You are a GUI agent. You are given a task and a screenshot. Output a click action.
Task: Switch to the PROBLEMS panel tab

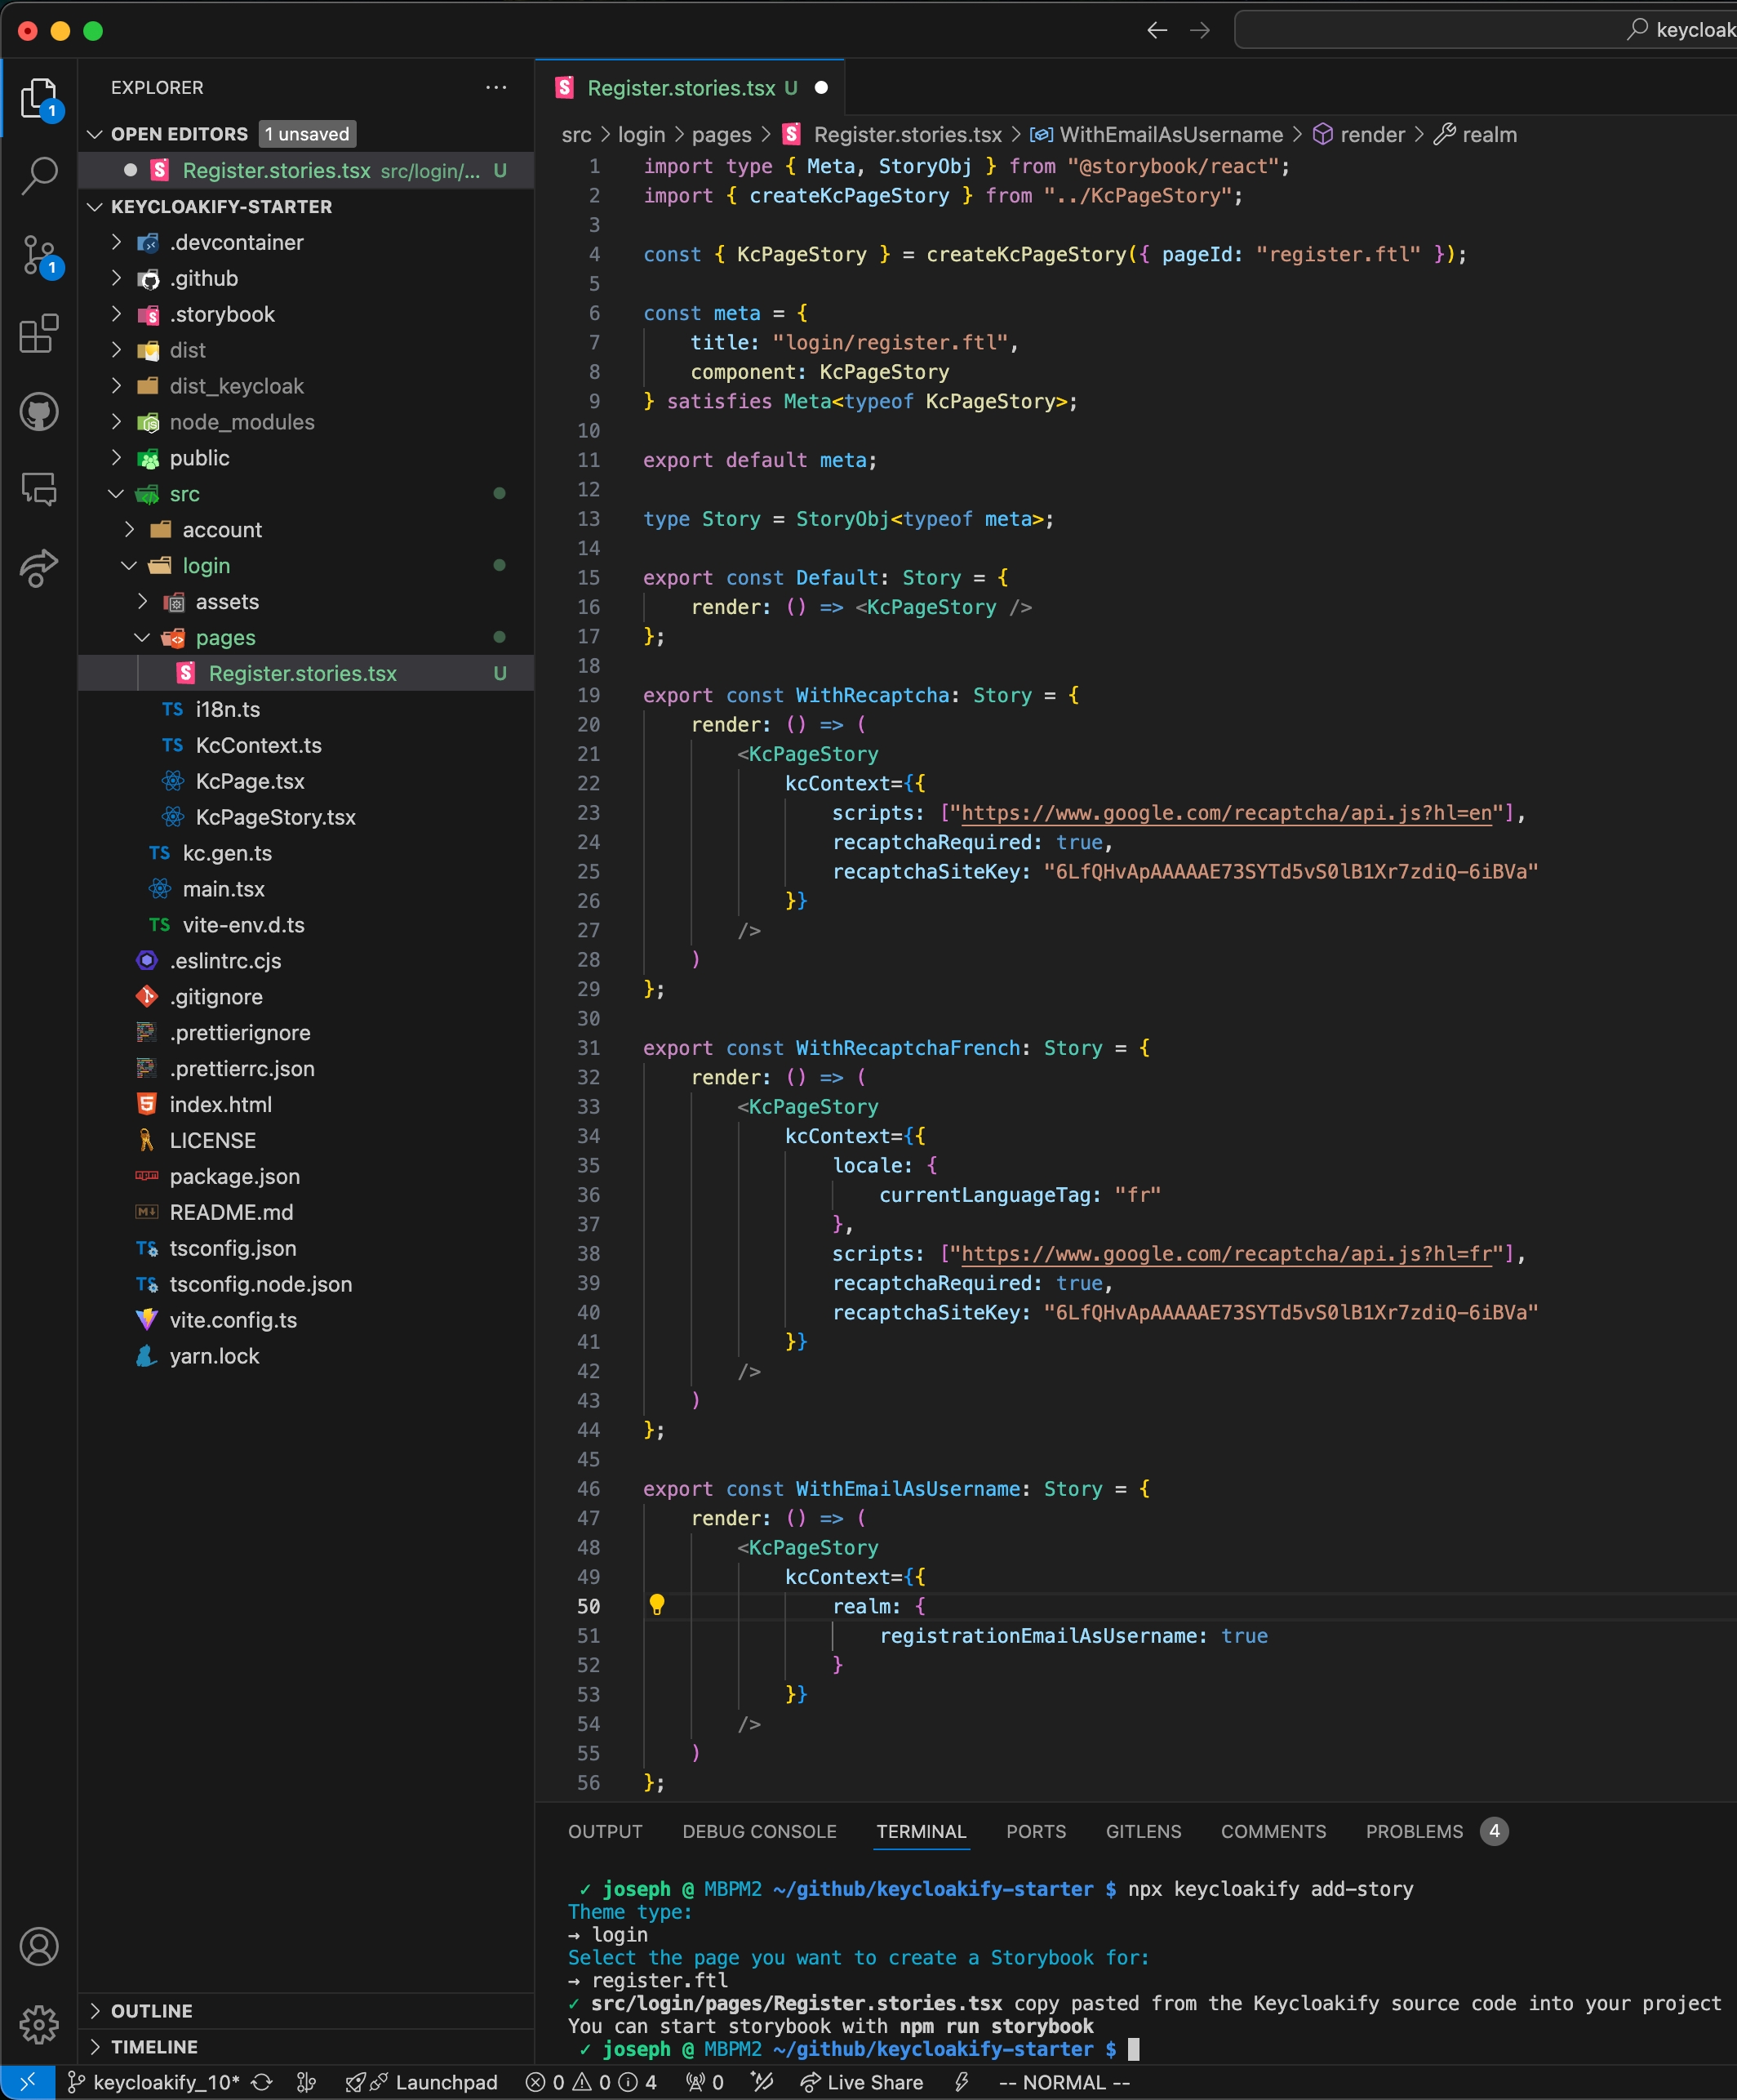(x=1413, y=1831)
